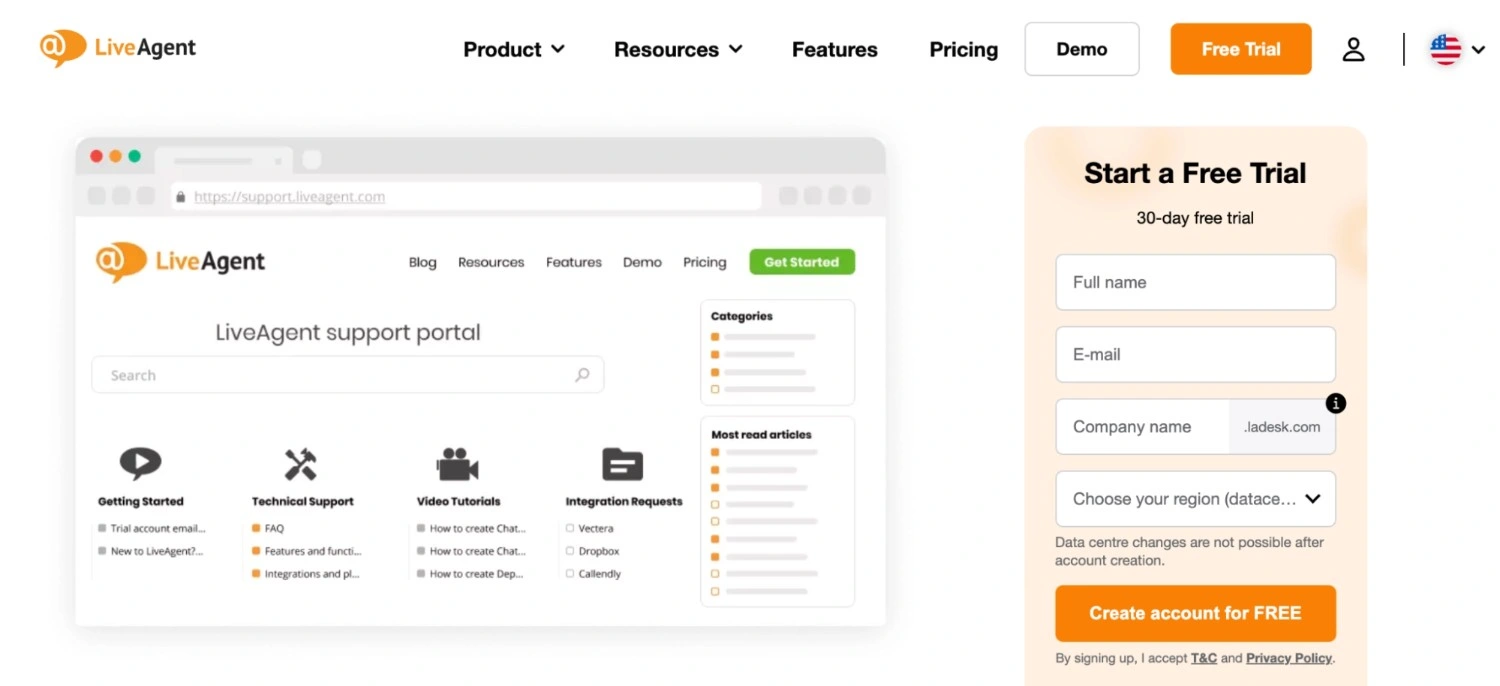Open the T&C link
This screenshot has height=686, width=1500.
1204,658
